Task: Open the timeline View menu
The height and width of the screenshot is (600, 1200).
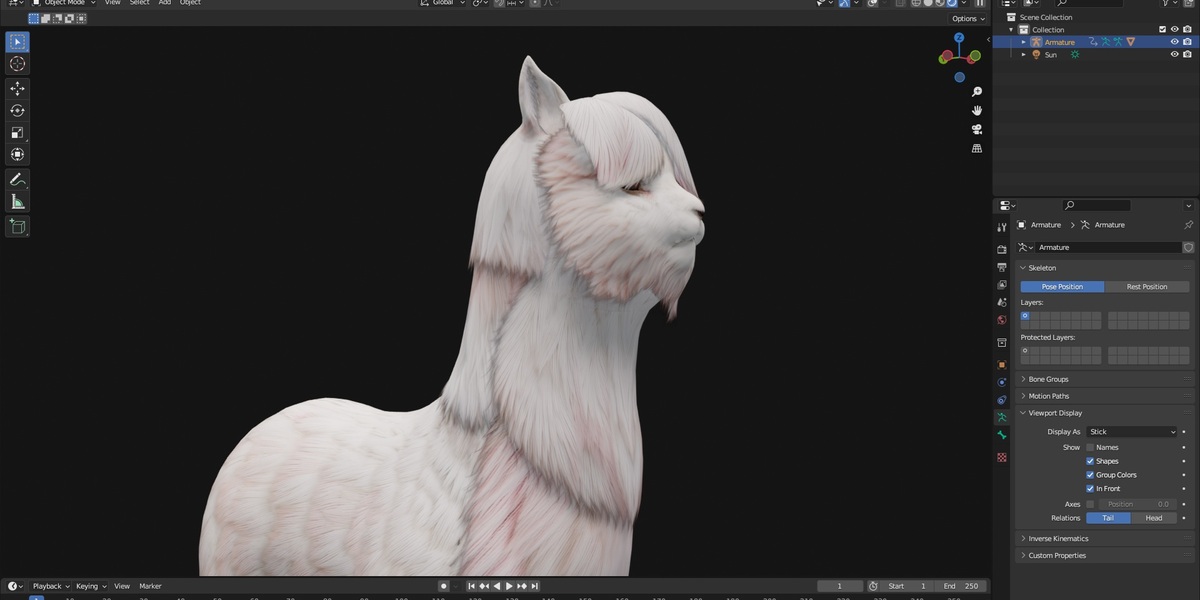Action: click(x=122, y=586)
